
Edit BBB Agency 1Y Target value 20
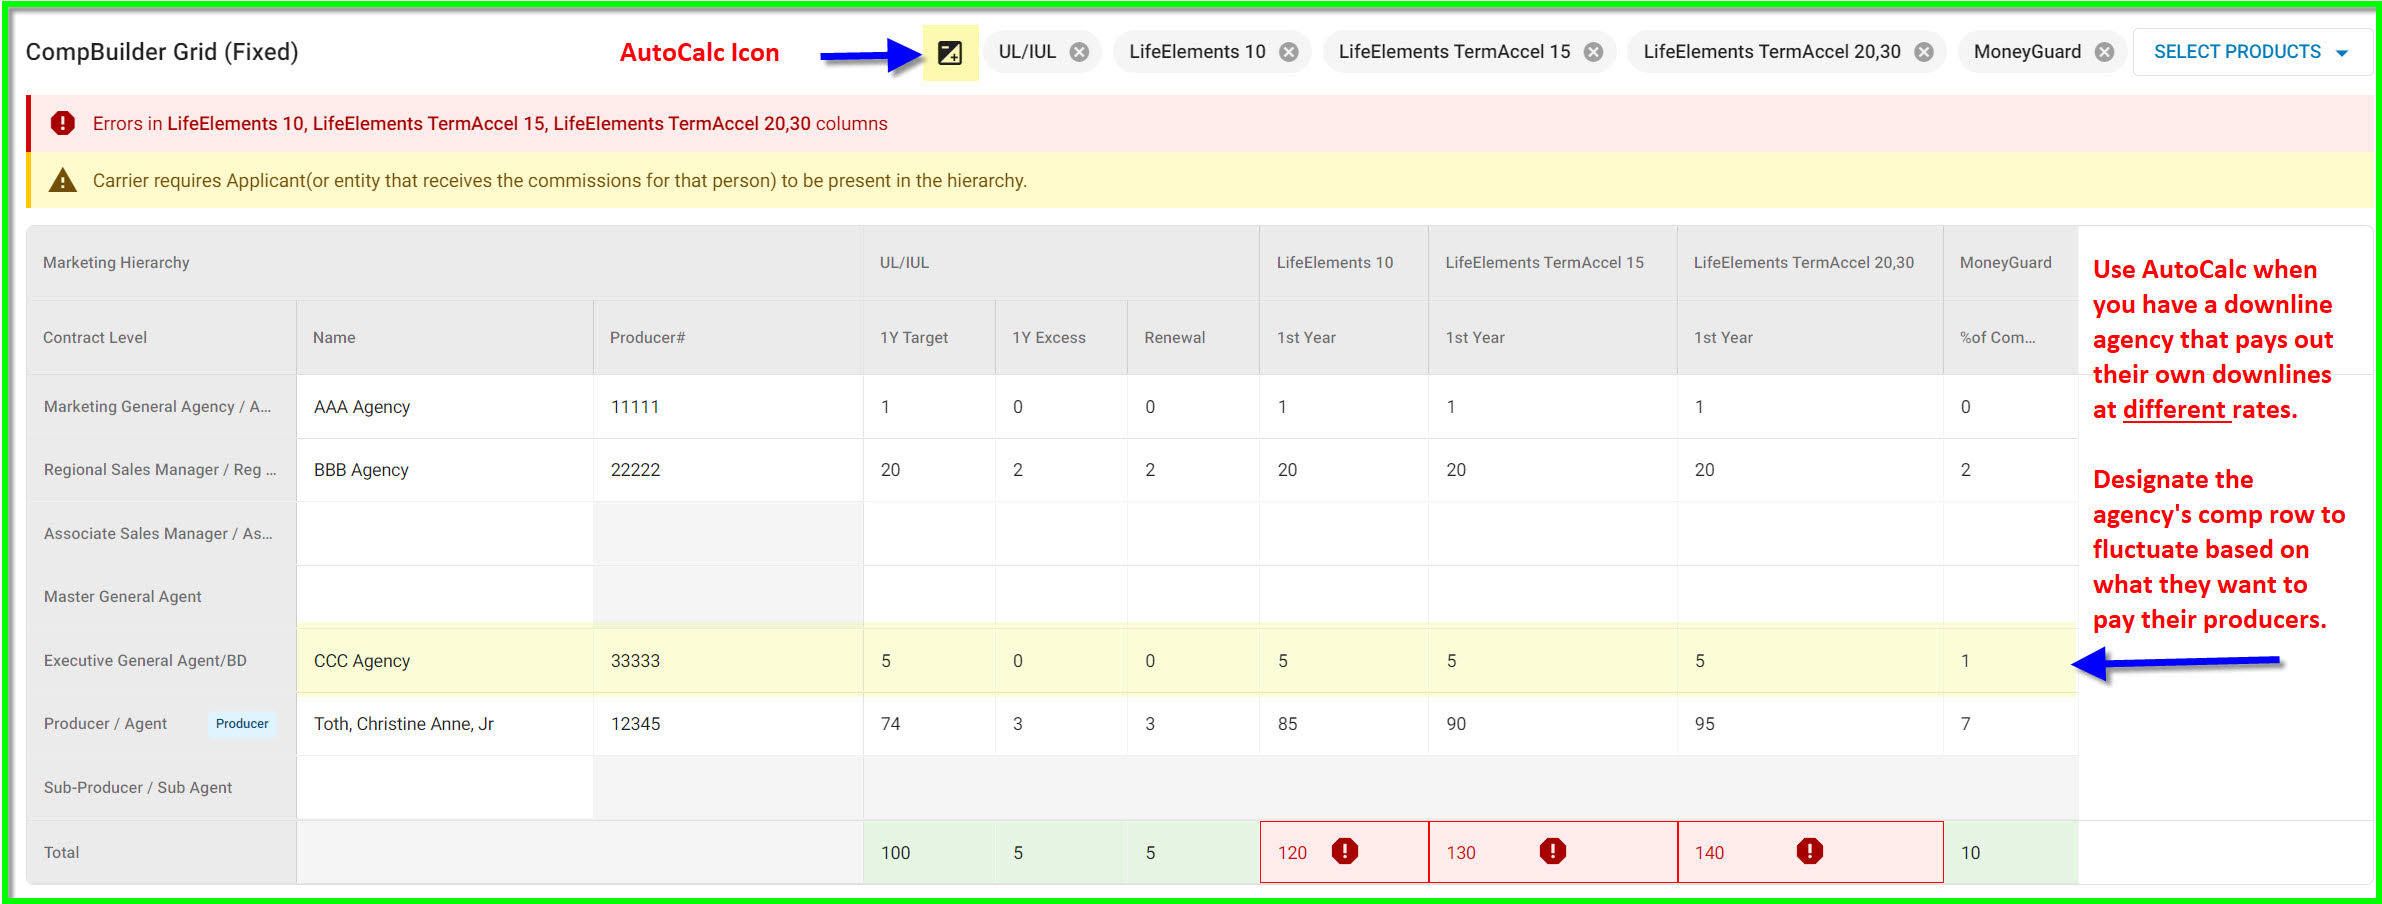929,470
